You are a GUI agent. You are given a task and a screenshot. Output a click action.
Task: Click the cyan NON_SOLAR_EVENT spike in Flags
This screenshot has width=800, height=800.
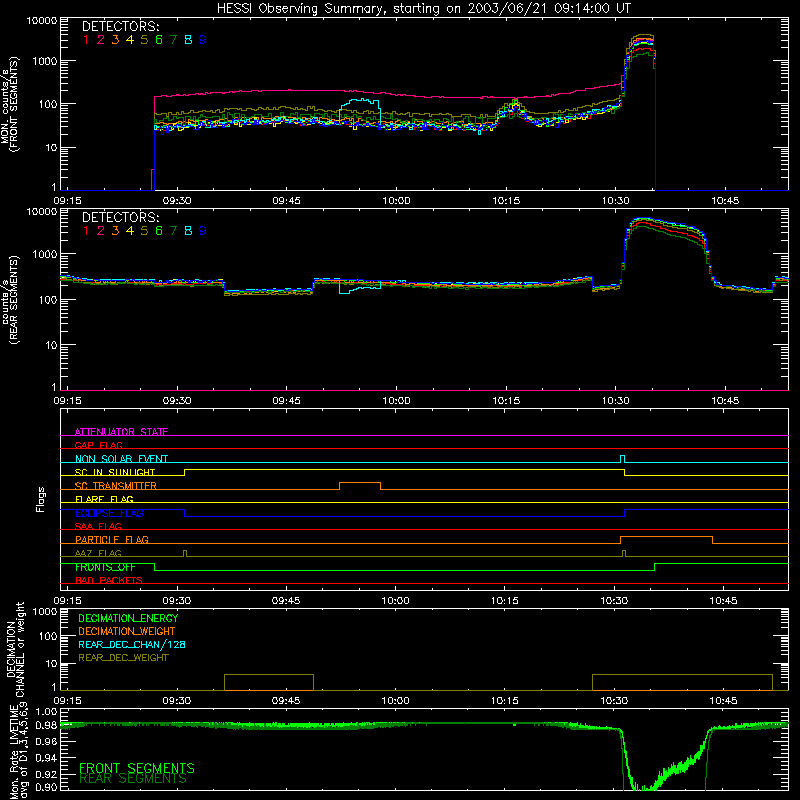click(x=622, y=459)
